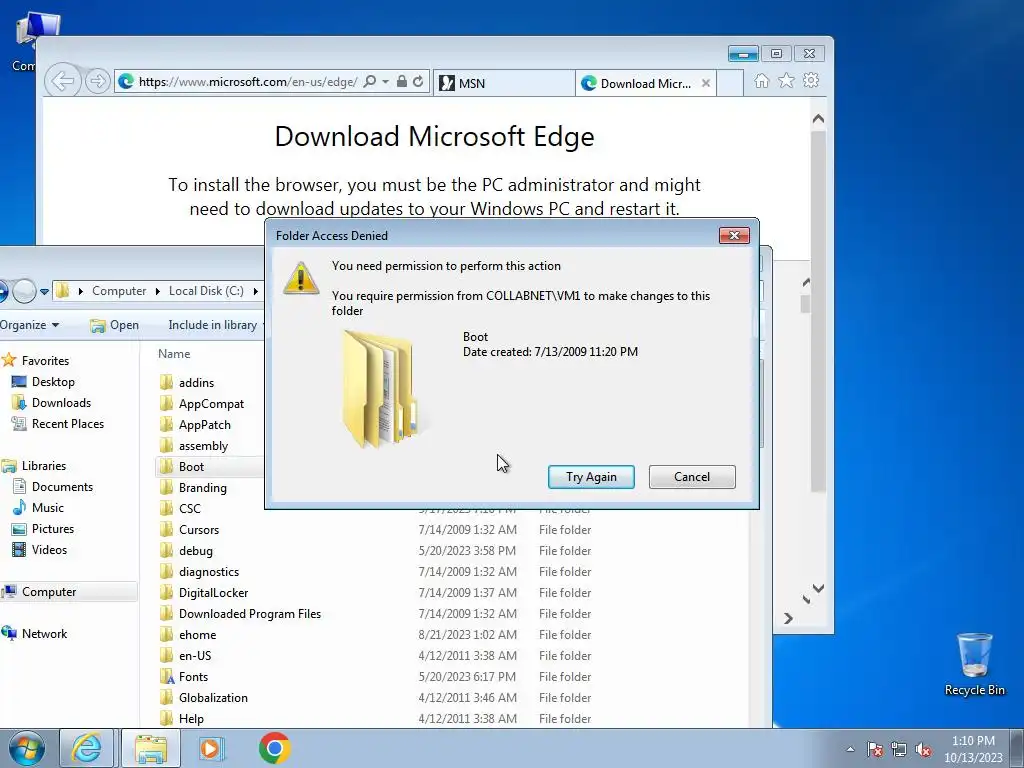This screenshot has width=1024, height=768.
Task: Launch Windows Media Player from taskbar
Action: pyautogui.click(x=211, y=748)
